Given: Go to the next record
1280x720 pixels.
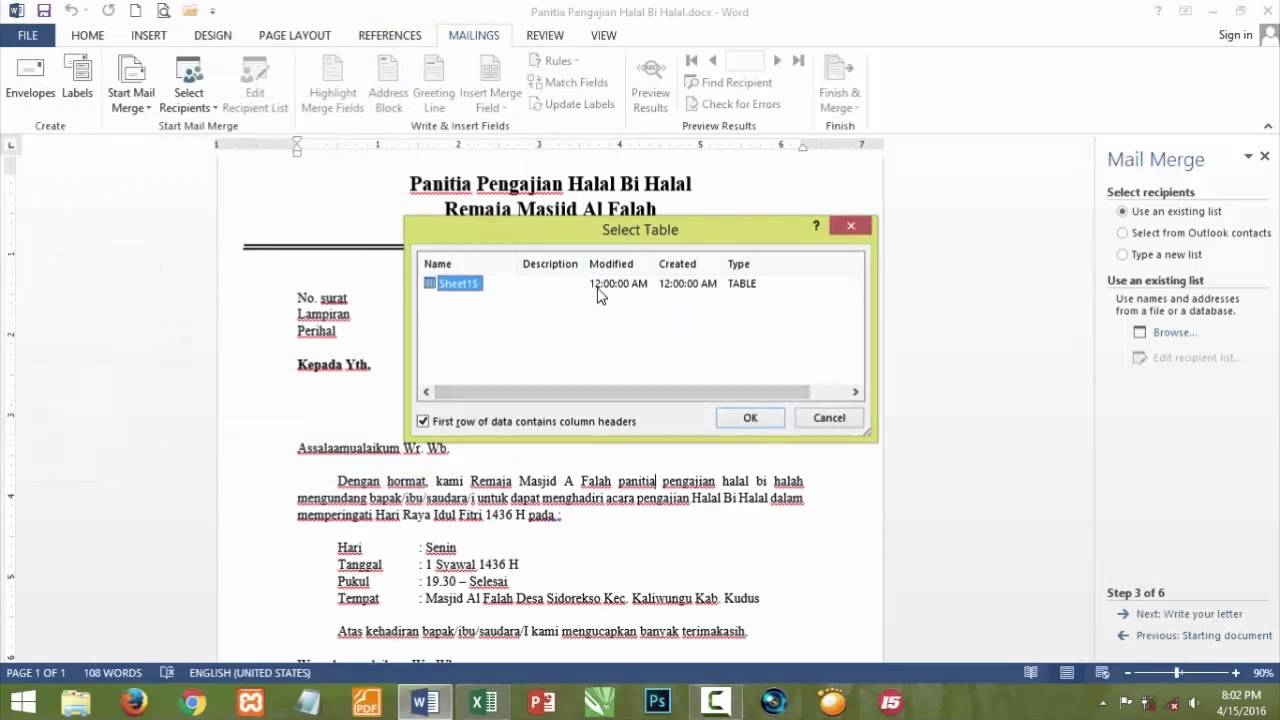Looking at the screenshot, I should click(777, 61).
